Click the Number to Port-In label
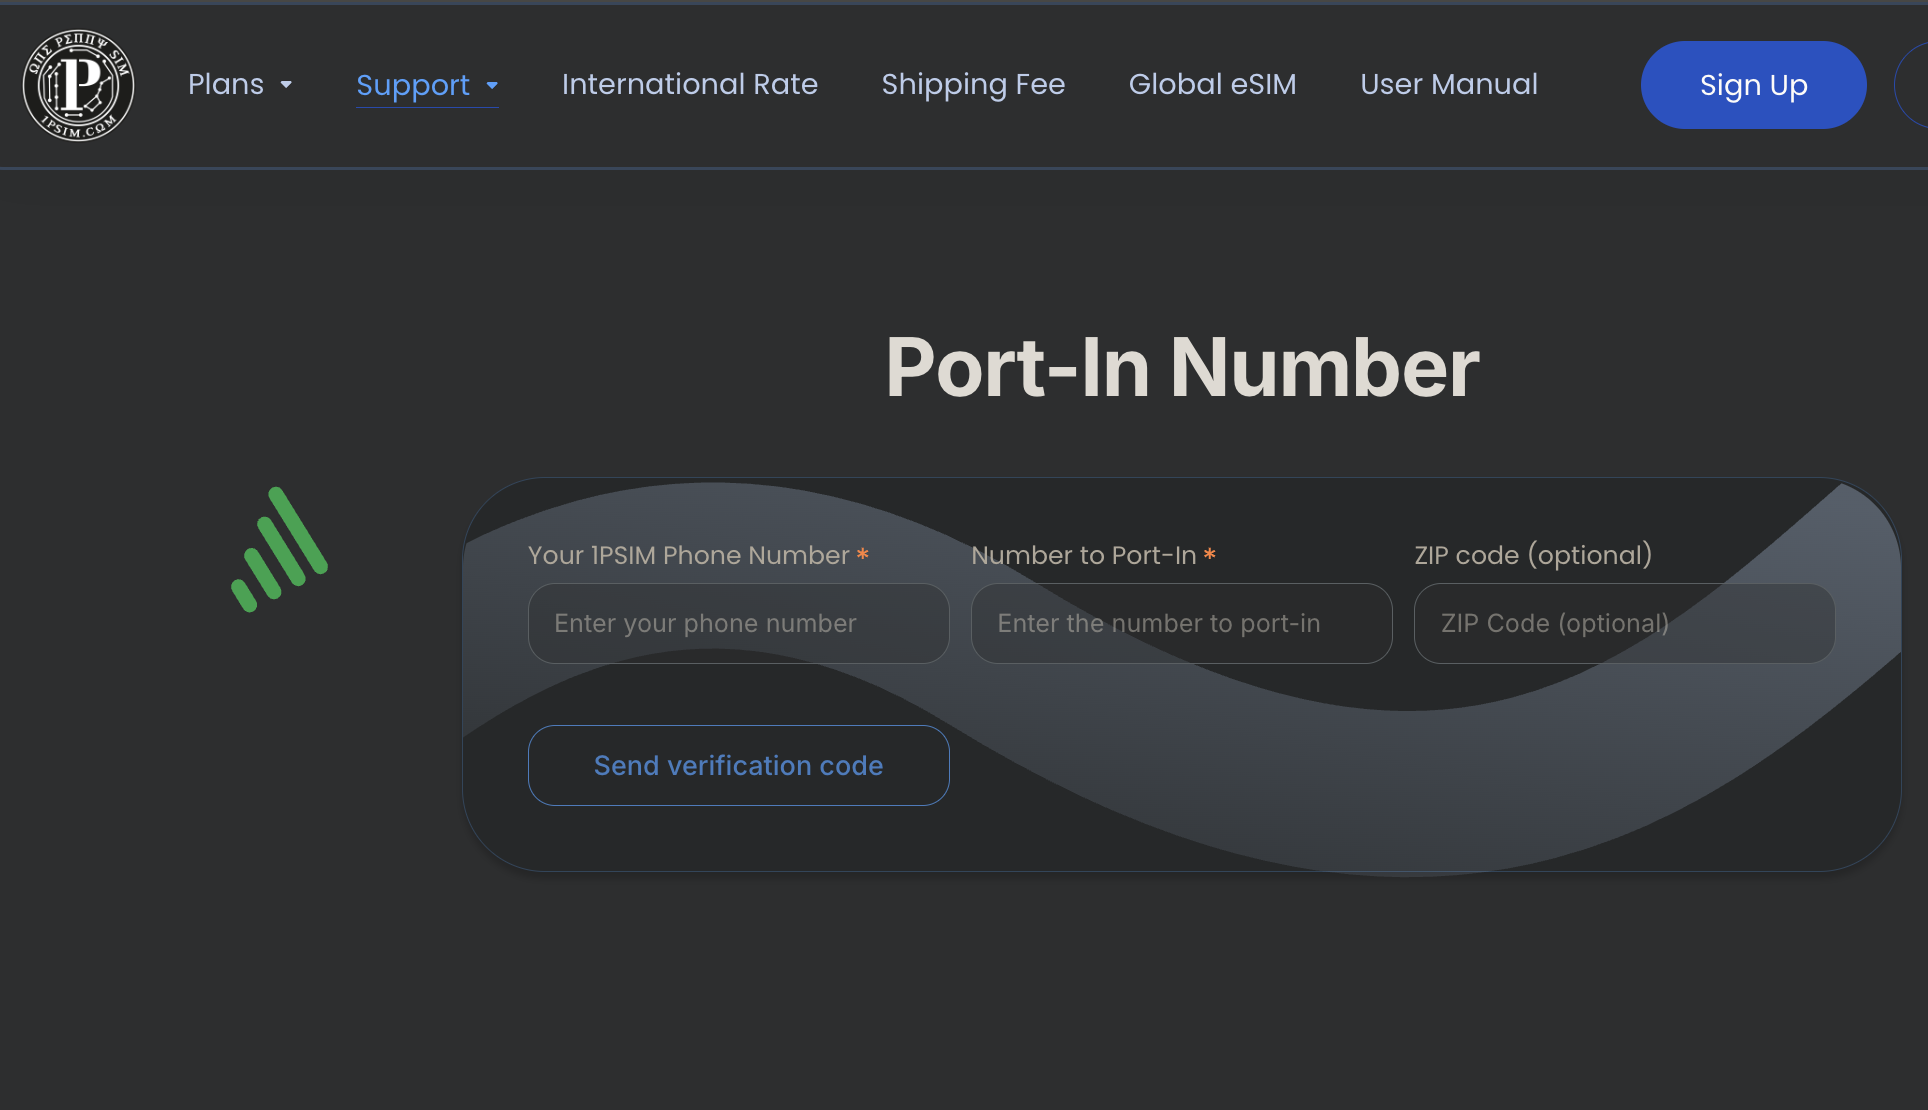The width and height of the screenshot is (1928, 1110). point(1084,555)
